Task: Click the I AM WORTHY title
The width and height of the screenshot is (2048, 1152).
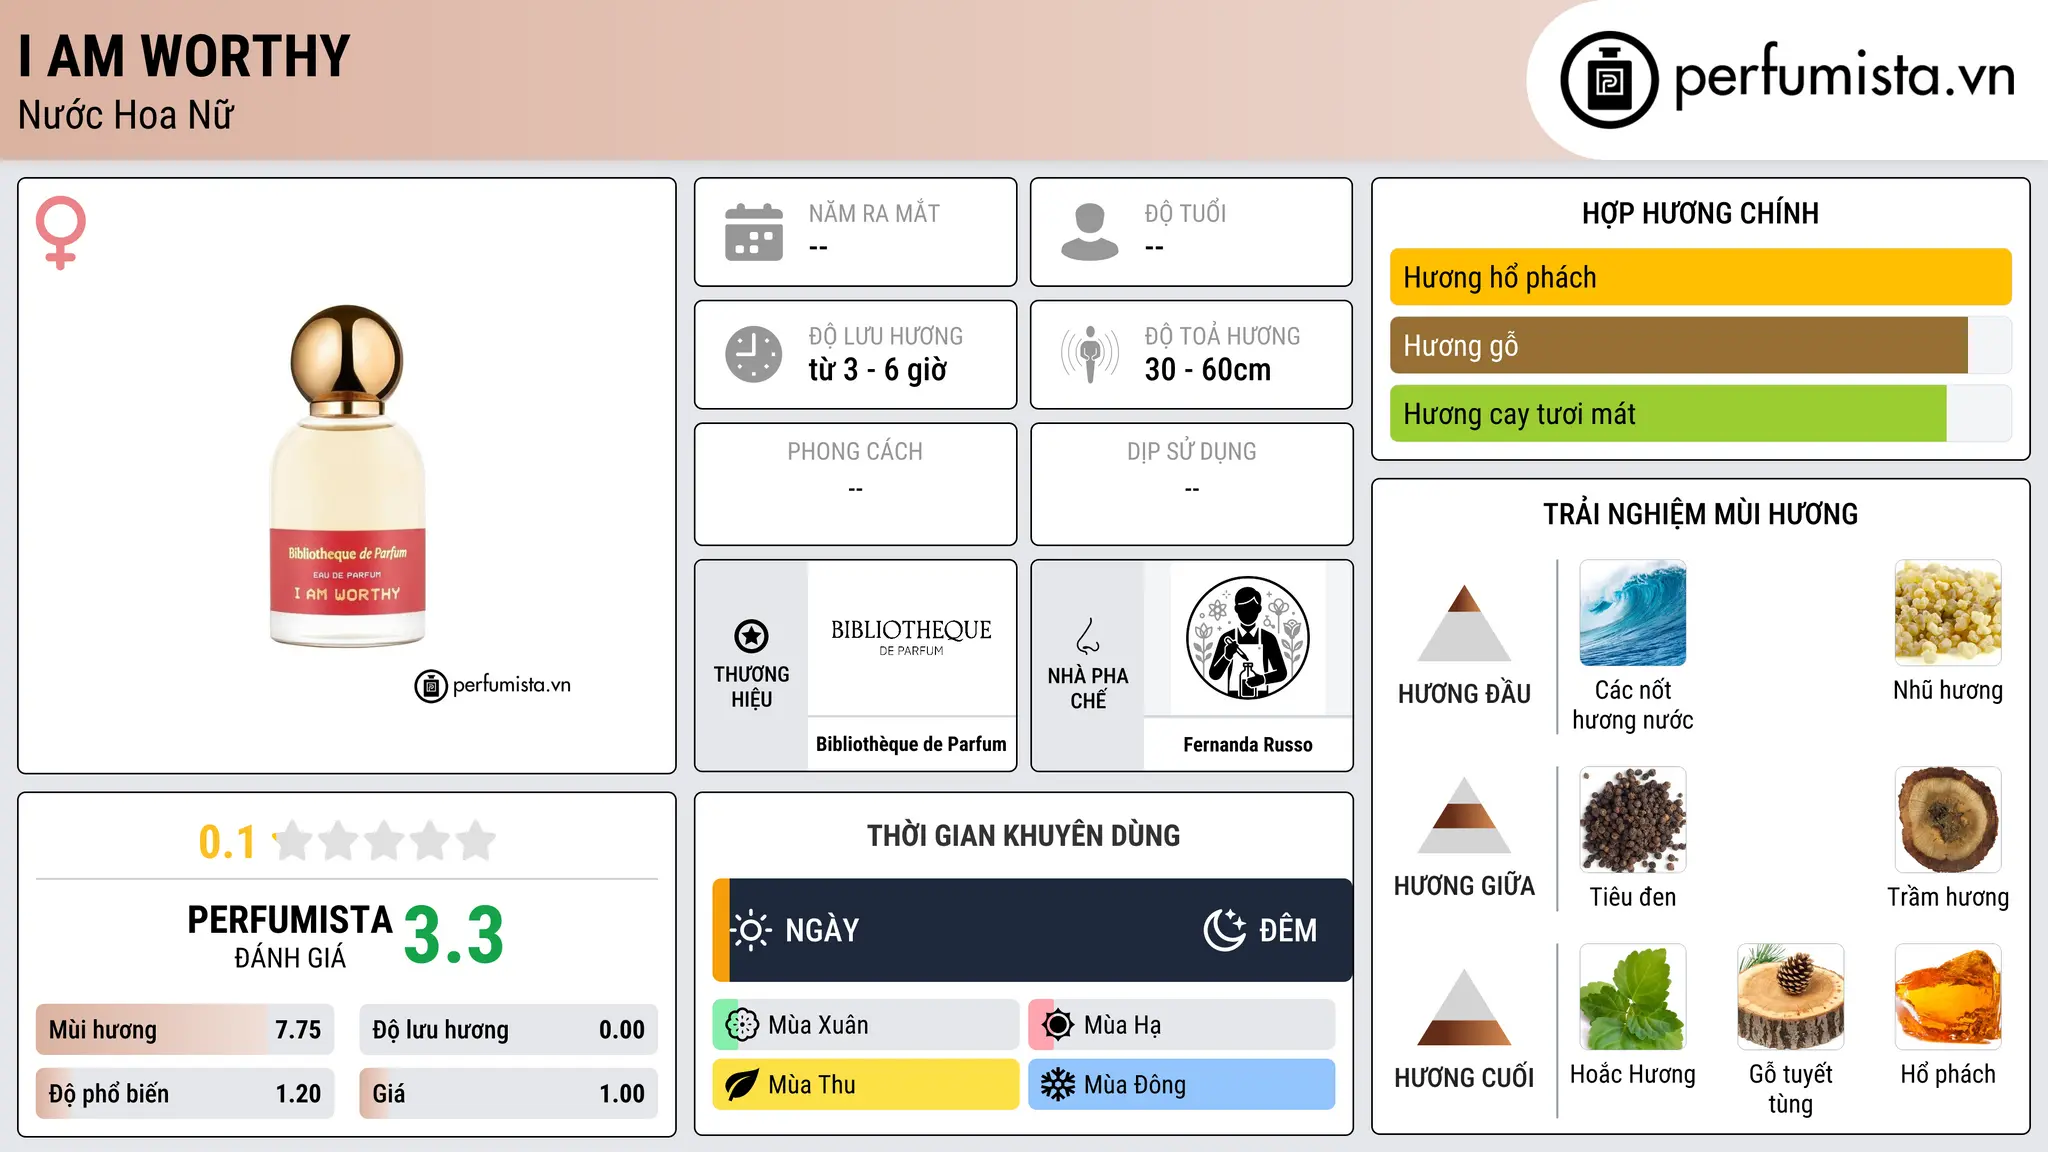Action: click(185, 56)
